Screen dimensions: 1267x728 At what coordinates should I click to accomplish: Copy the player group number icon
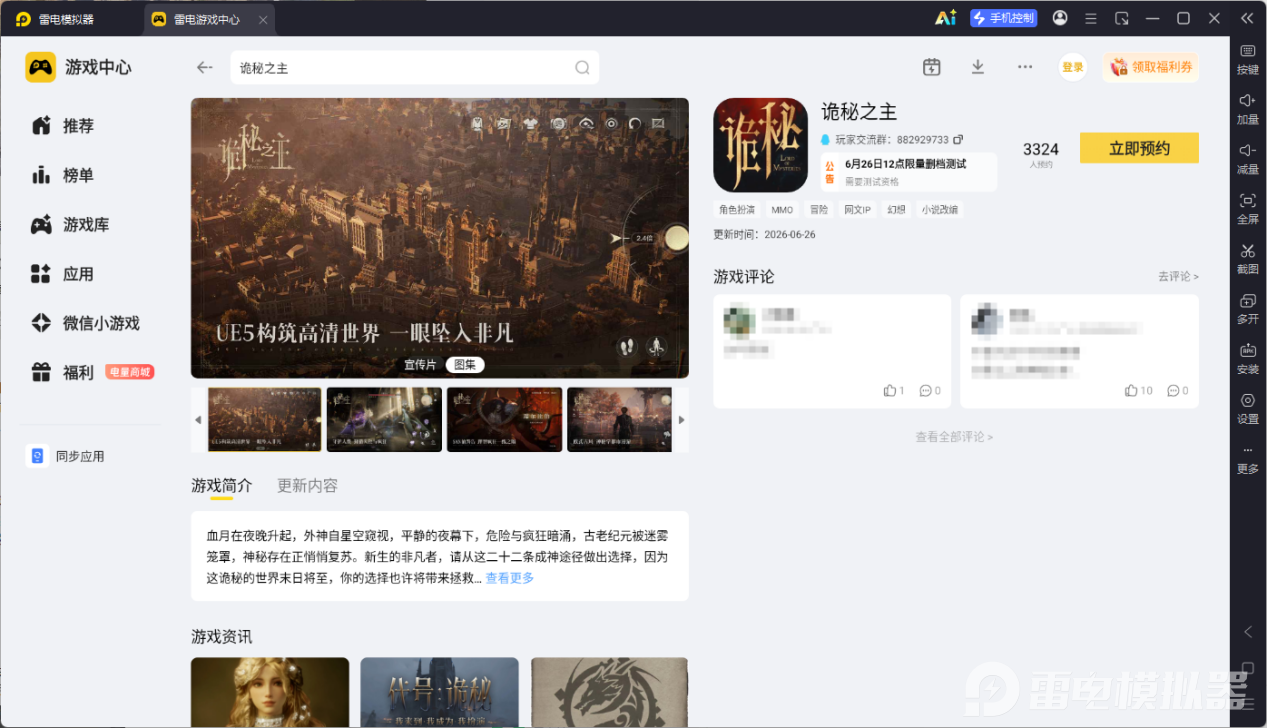tap(958, 139)
